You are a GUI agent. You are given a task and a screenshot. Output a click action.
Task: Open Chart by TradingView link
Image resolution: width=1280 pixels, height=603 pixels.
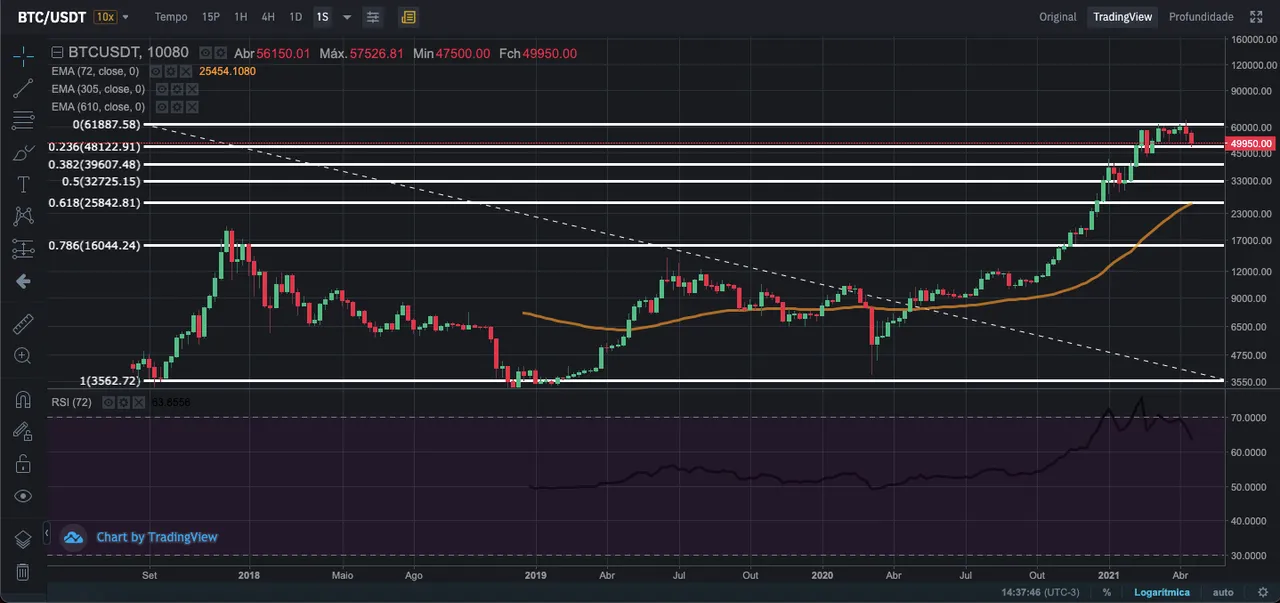click(x=157, y=537)
